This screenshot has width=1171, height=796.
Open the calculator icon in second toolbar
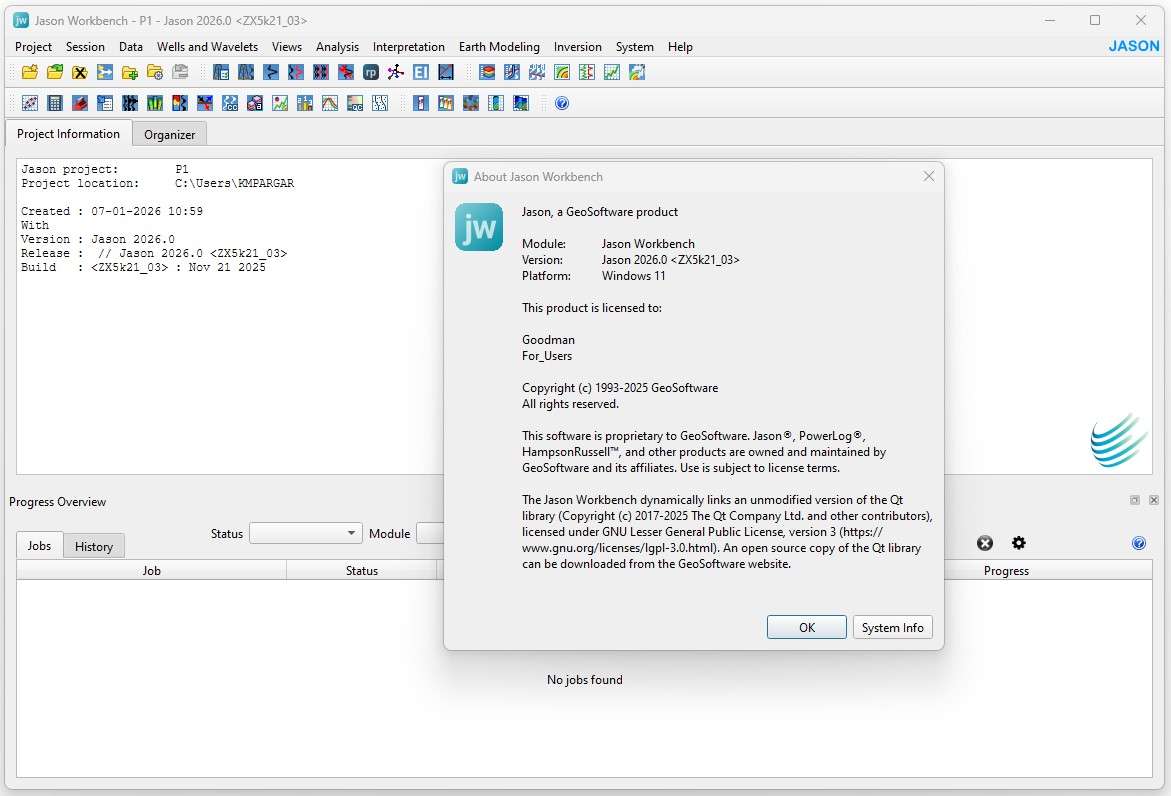(x=55, y=103)
